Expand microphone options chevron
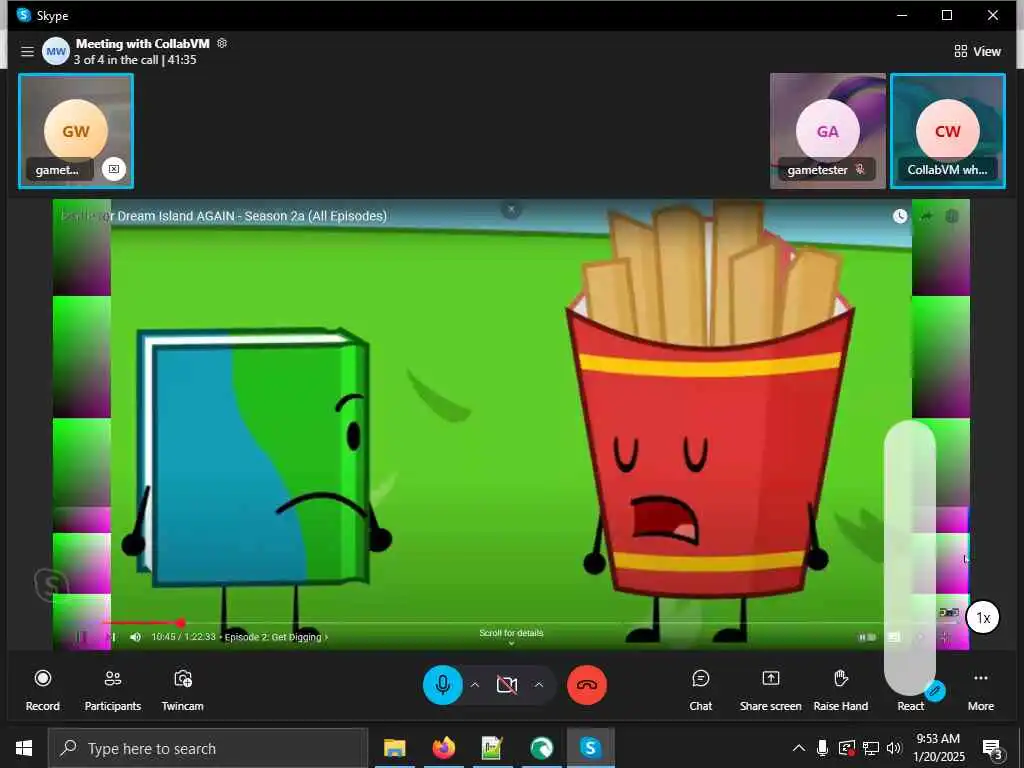1024x768 pixels. (475, 684)
